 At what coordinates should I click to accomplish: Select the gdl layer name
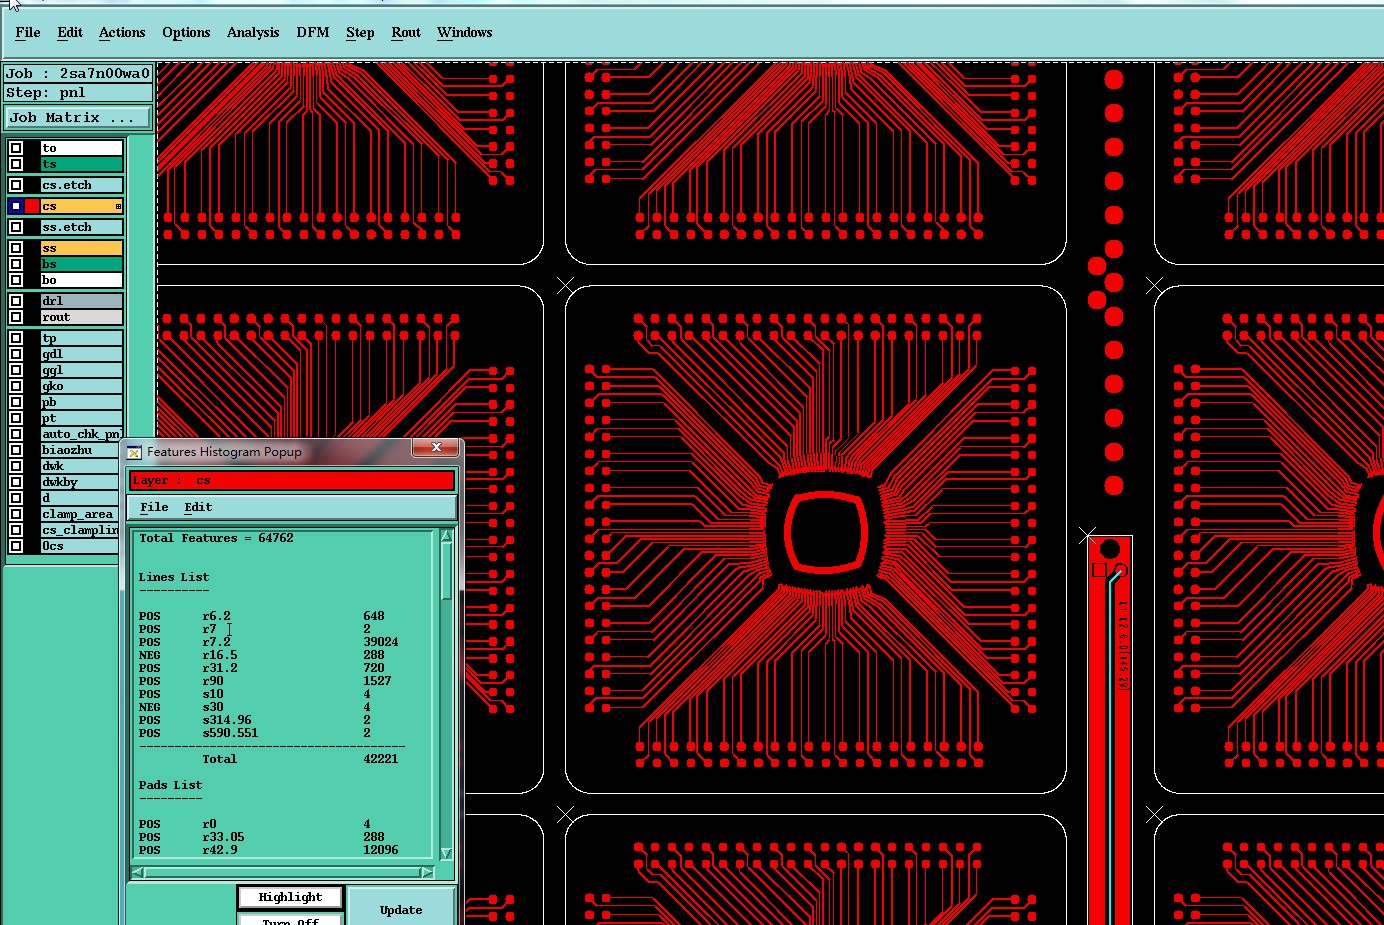pos(81,354)
